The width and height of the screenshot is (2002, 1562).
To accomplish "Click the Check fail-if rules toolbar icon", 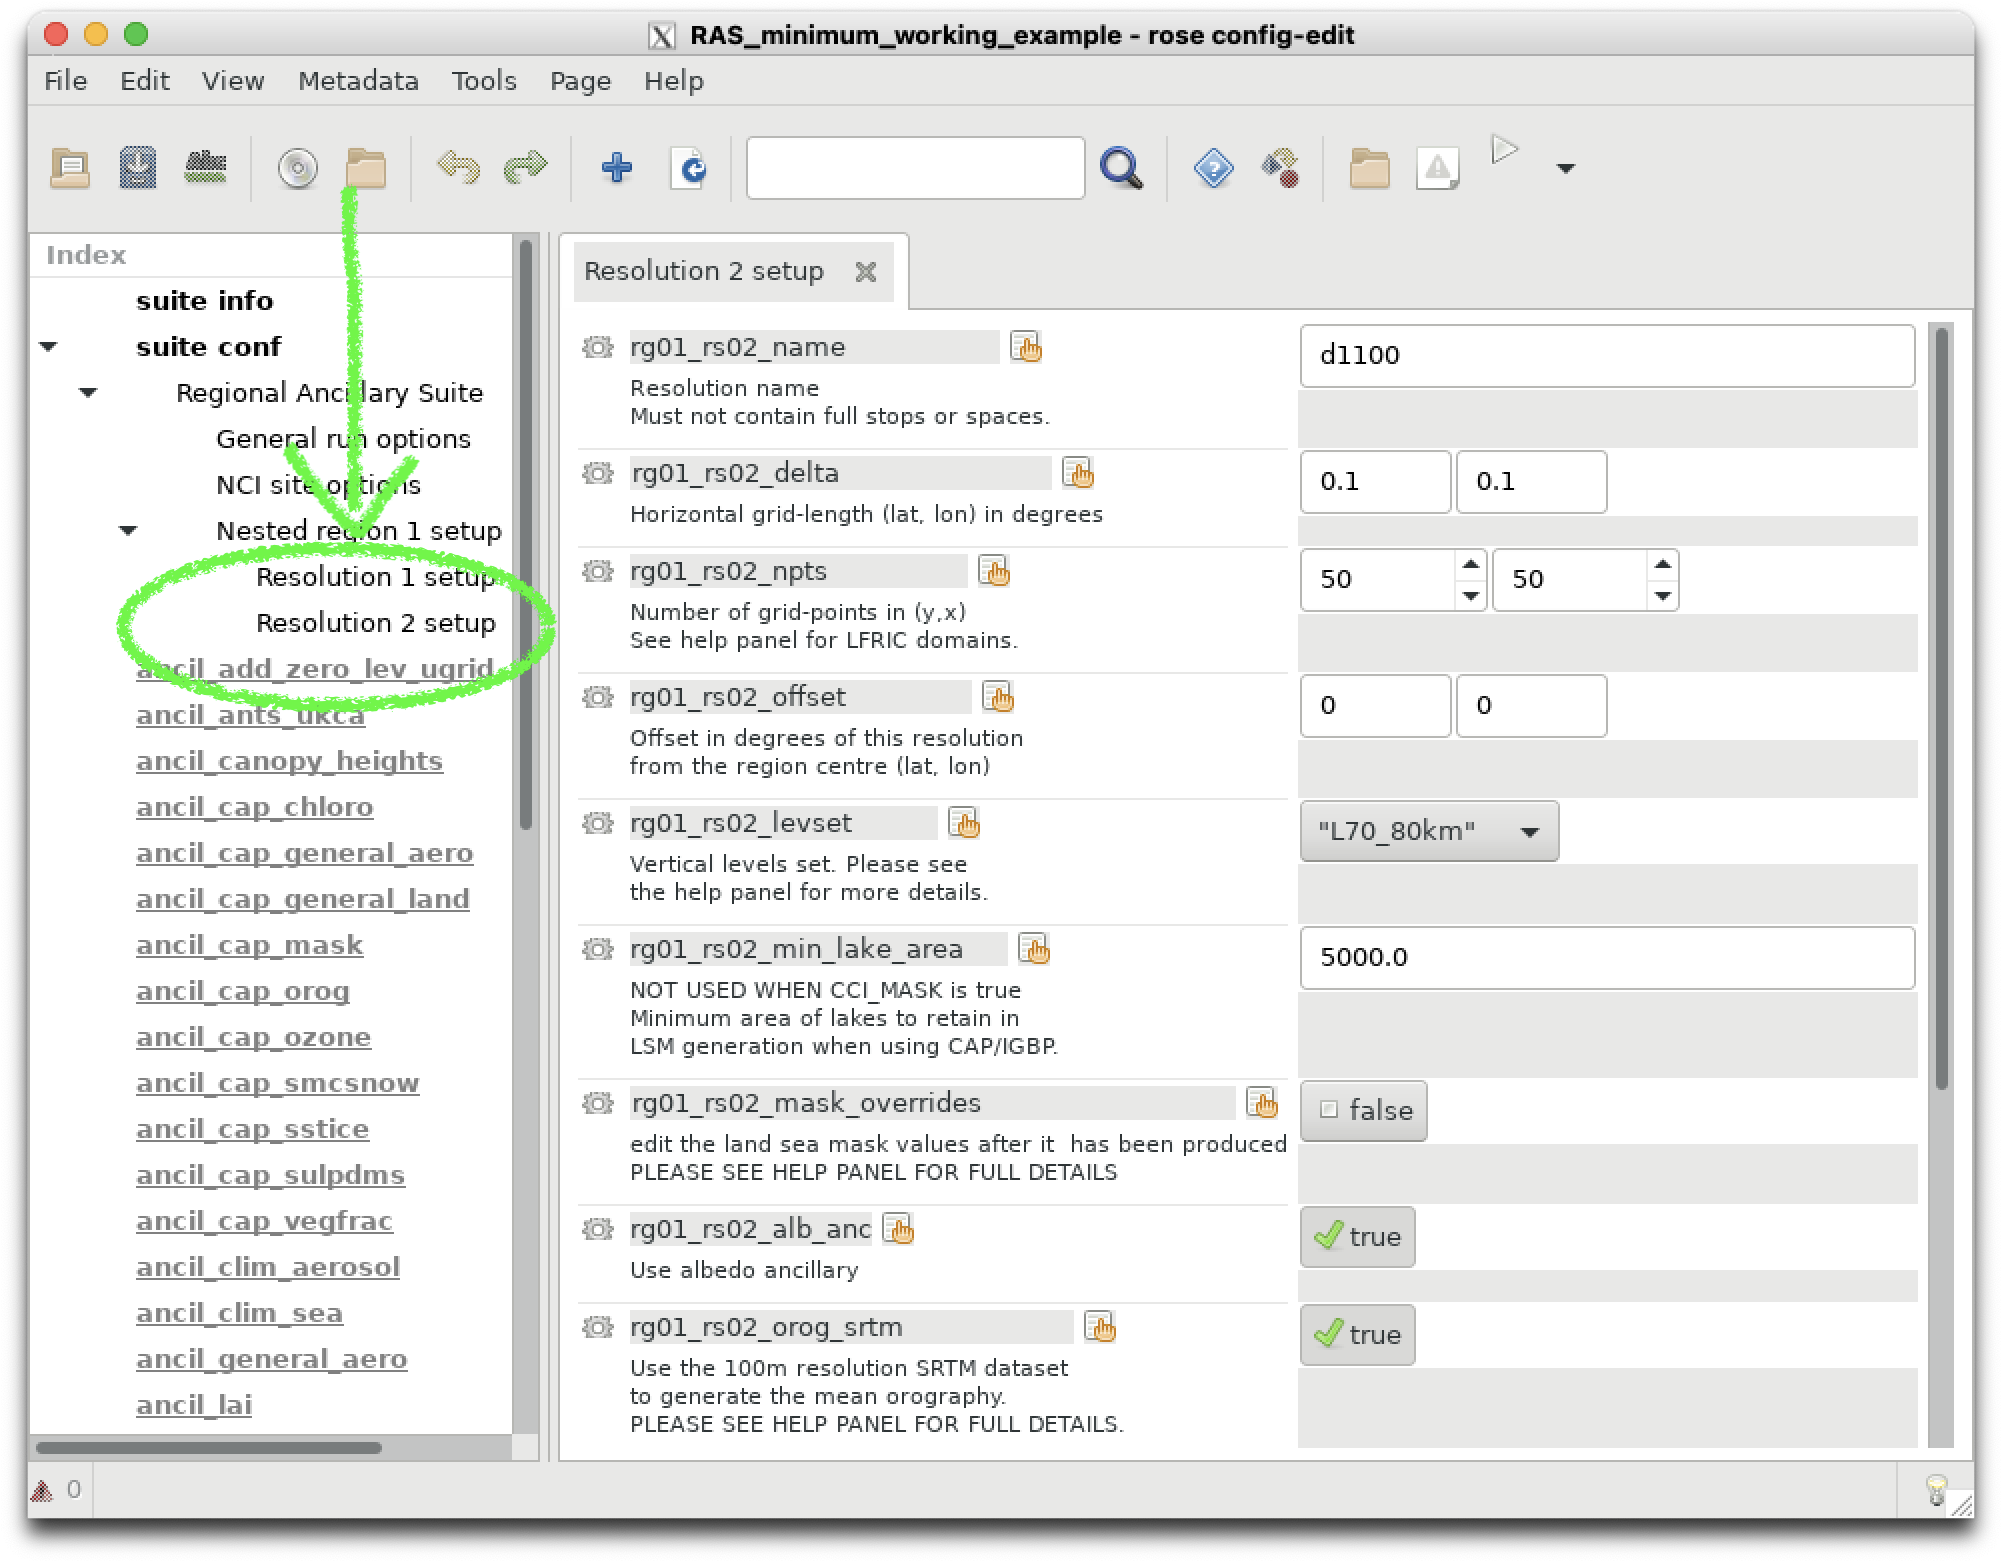I will (x=205, y=168).
